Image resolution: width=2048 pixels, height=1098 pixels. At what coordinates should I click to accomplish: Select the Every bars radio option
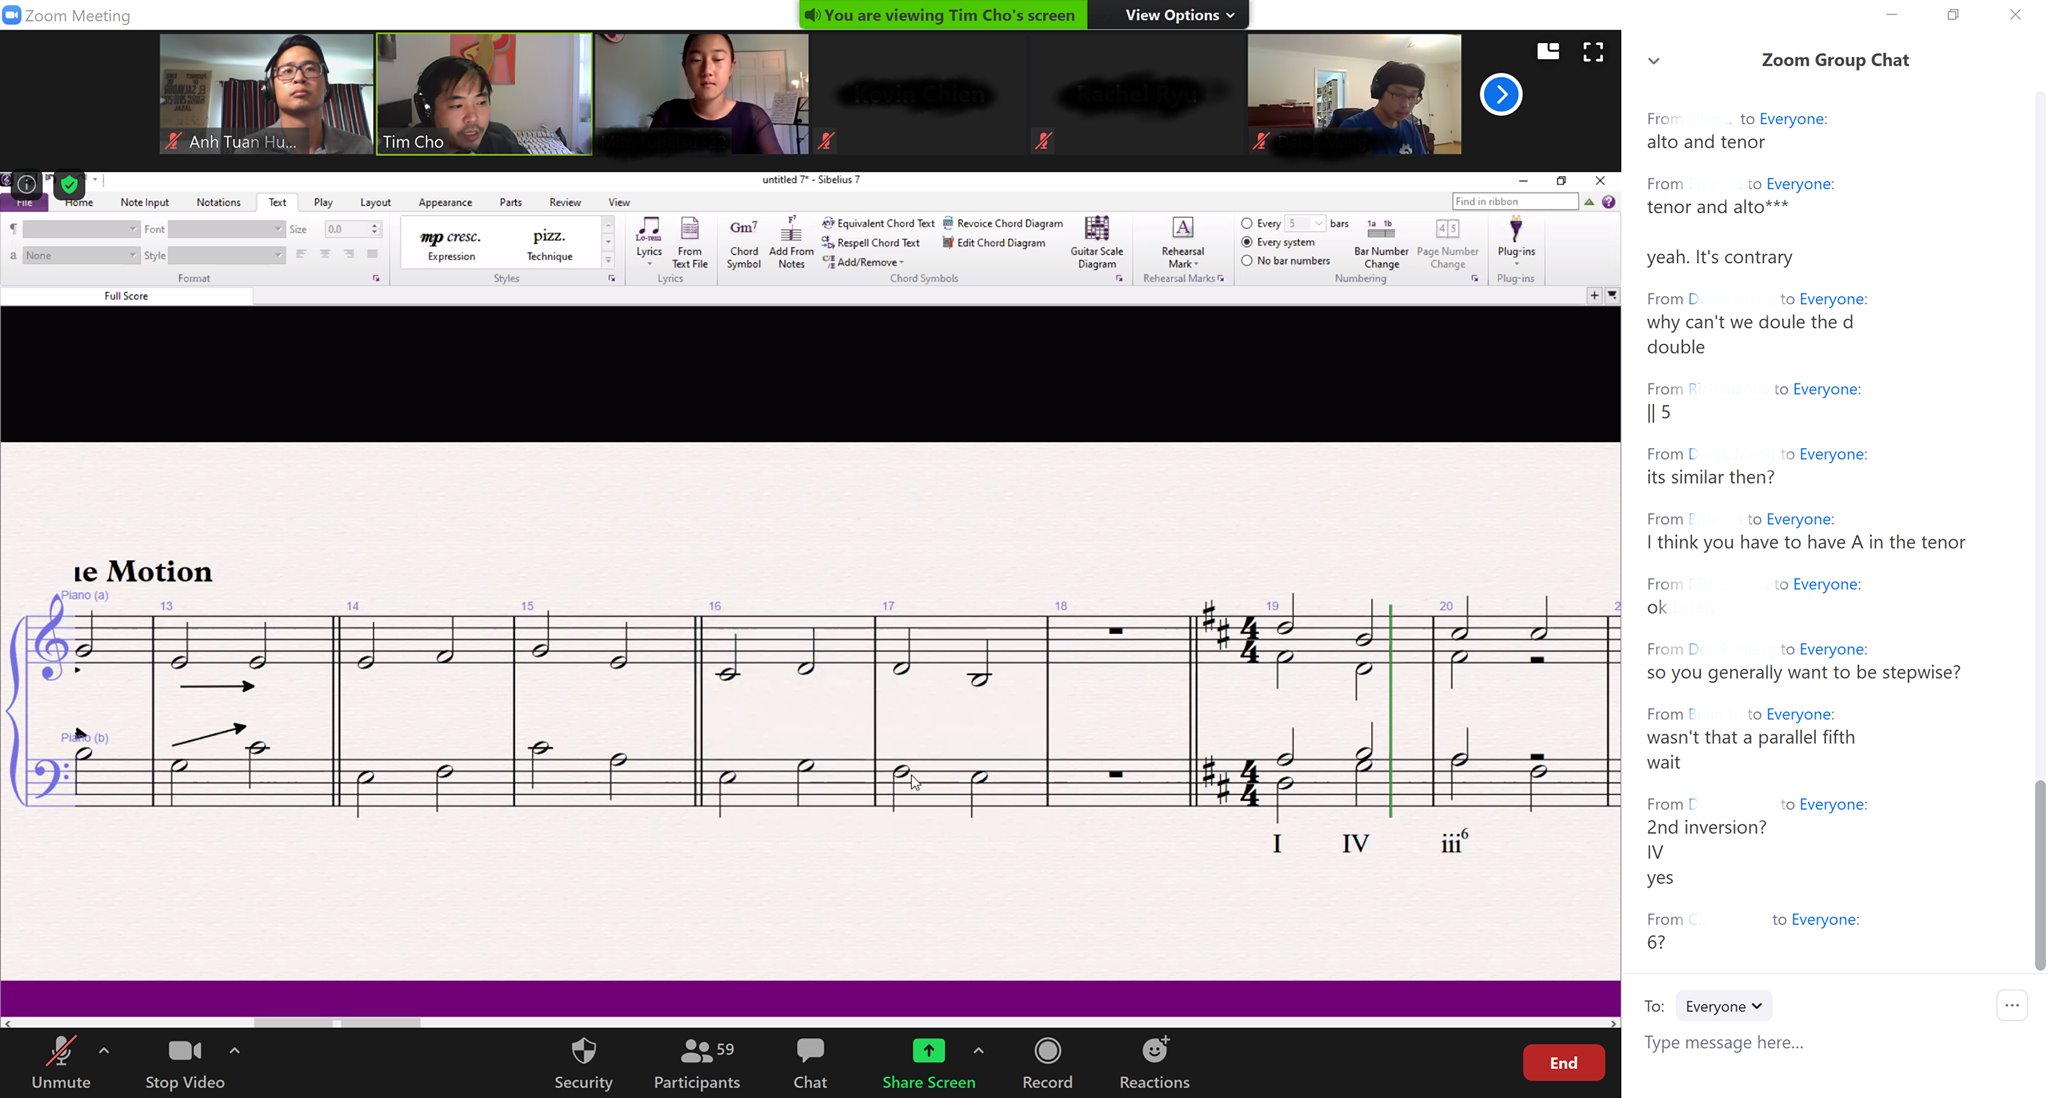[1247, 223]
